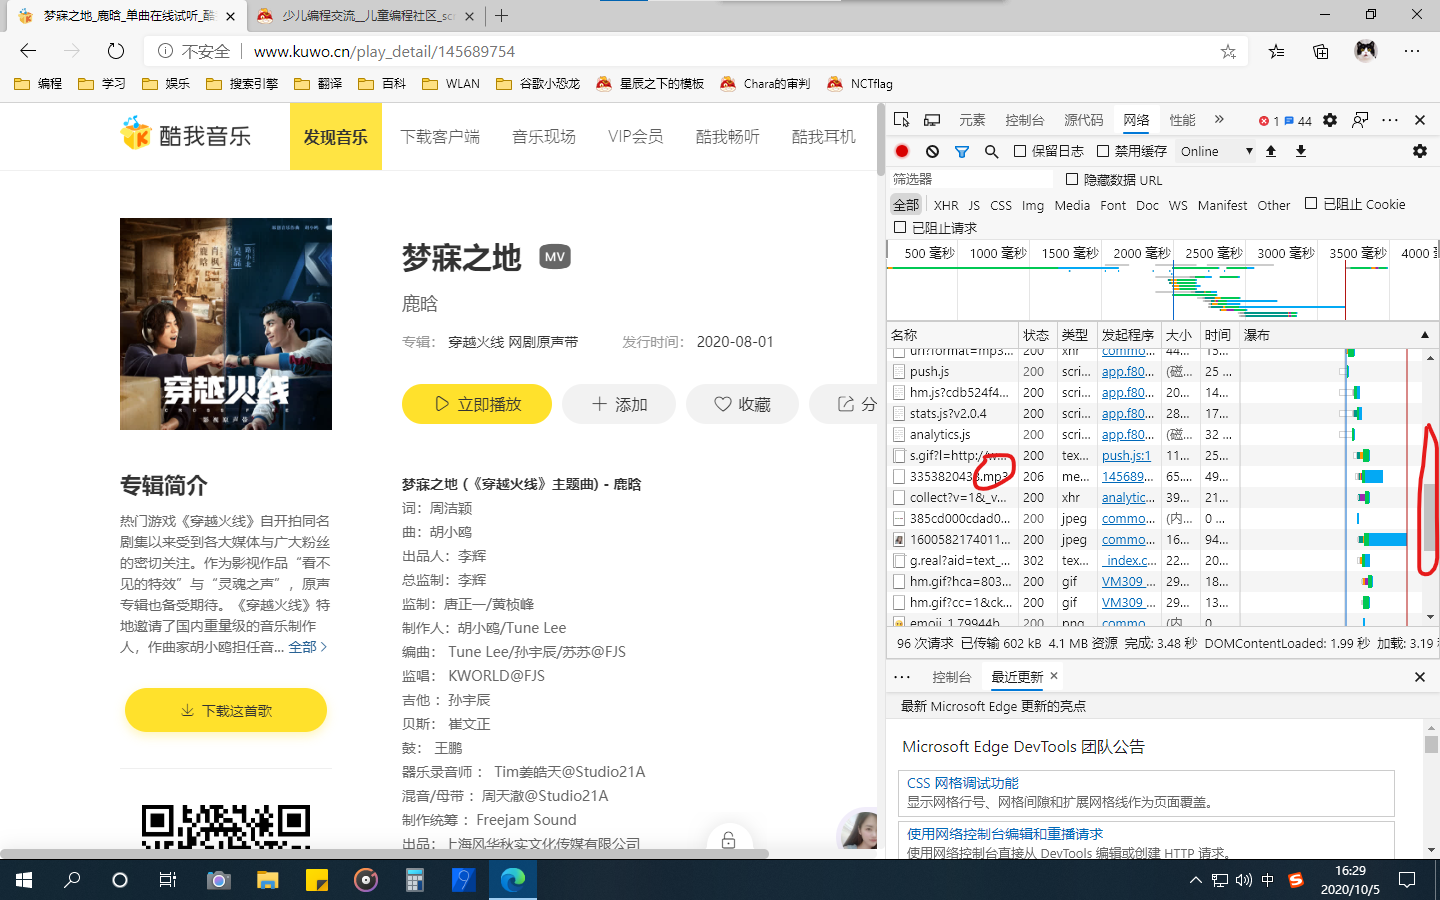Export HAR file with download arrow
This screenshot has height=900, width=1440.
(1301, 151)
